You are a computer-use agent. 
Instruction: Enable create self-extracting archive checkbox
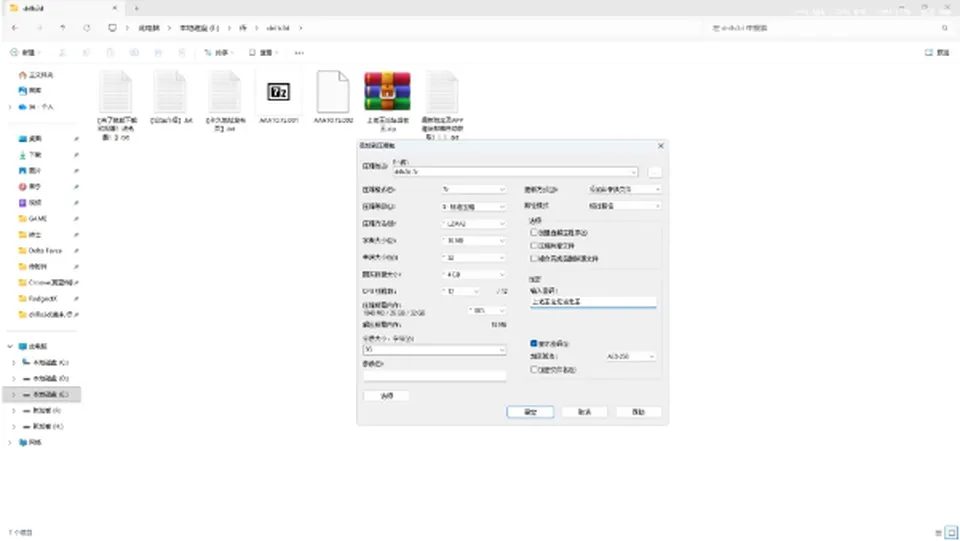coord(534,233)
